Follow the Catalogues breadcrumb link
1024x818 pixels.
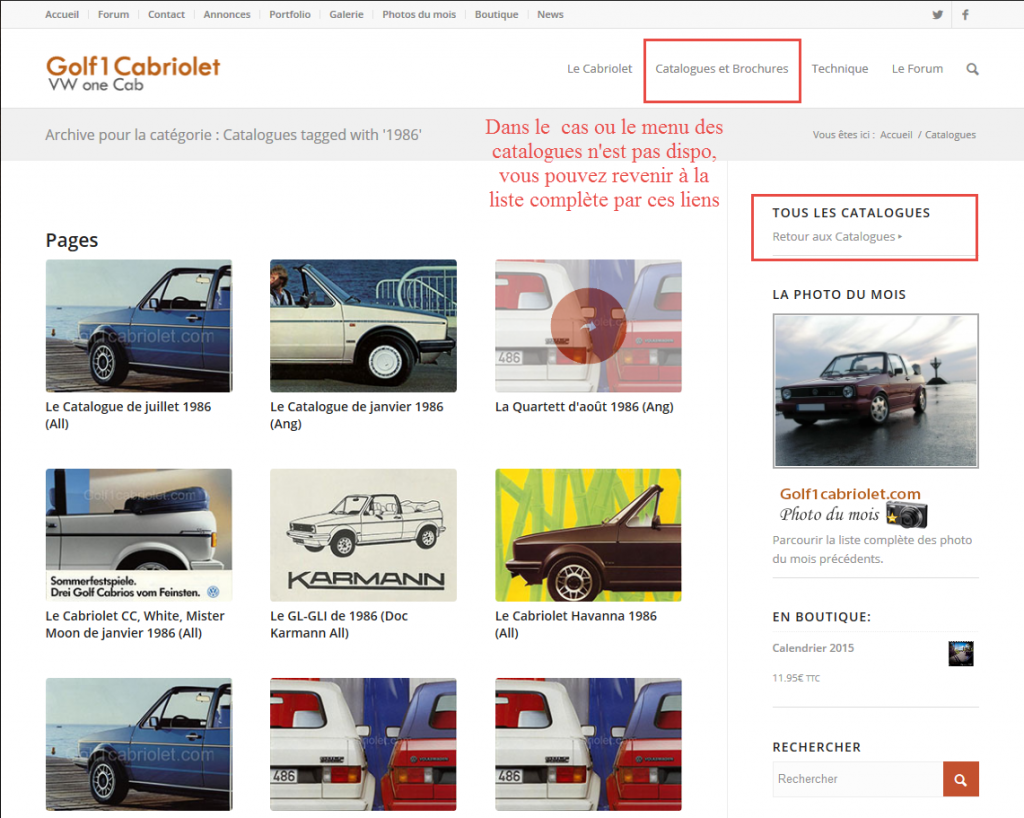pos(950,134)
